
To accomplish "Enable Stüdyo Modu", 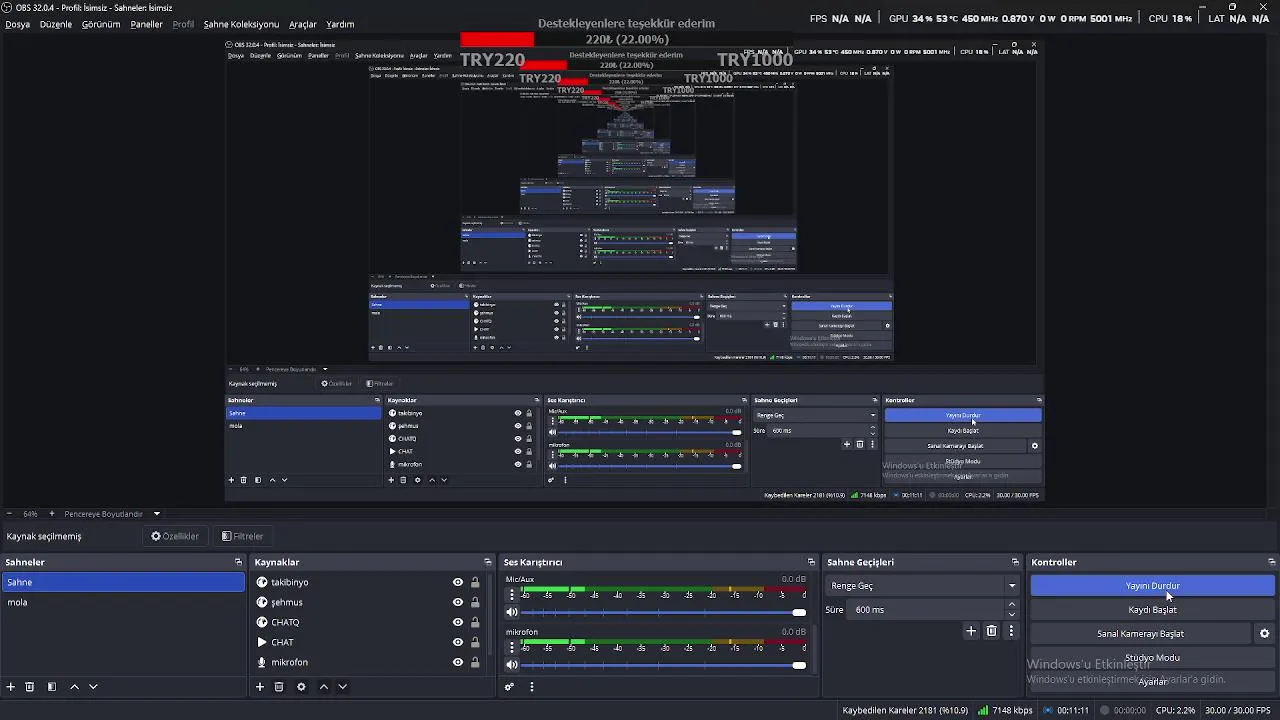I will coord(1152,658).
